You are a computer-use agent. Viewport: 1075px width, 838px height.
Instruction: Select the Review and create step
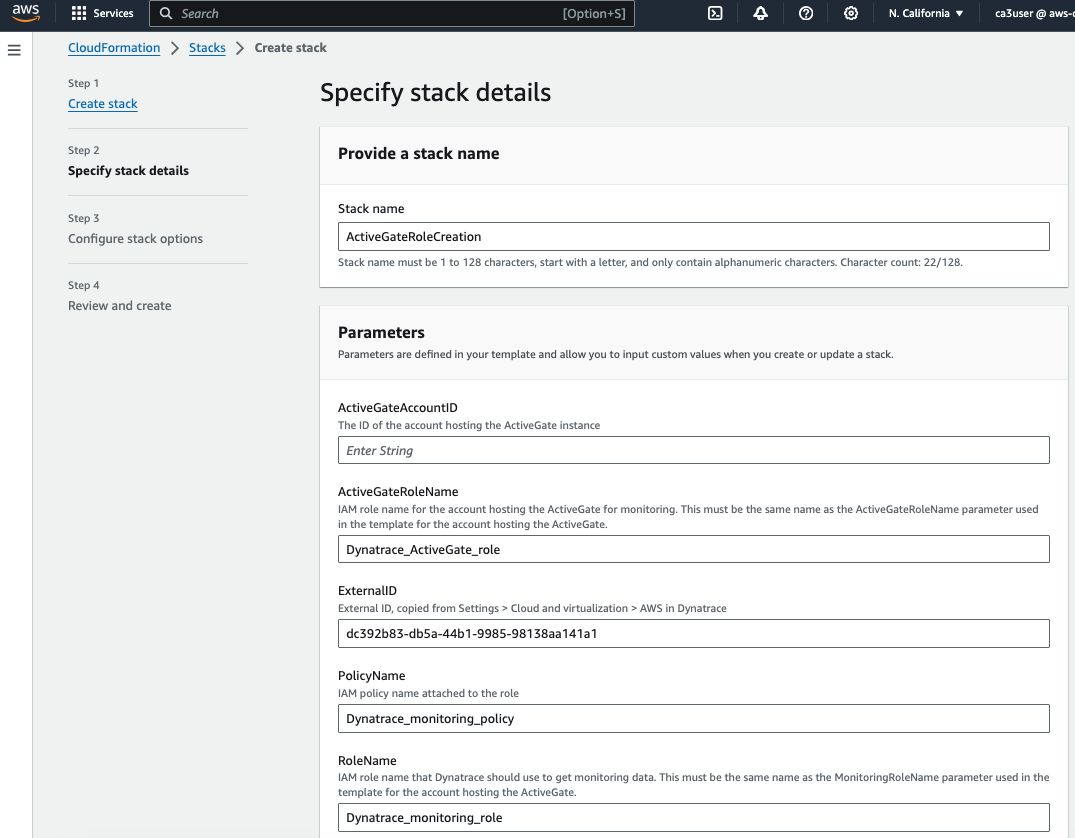(x=119, y=305)
